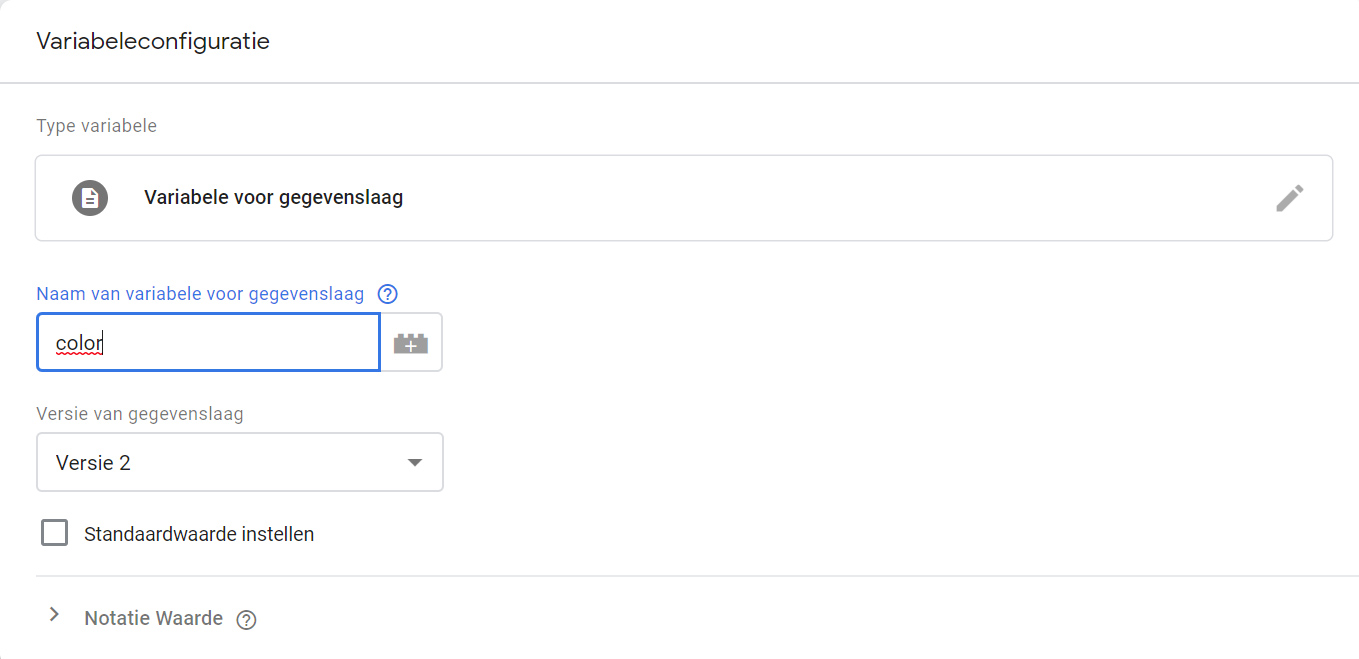
Task: Click the 'Versie van gegevenslaag' label
Action: tap(139, 413)
